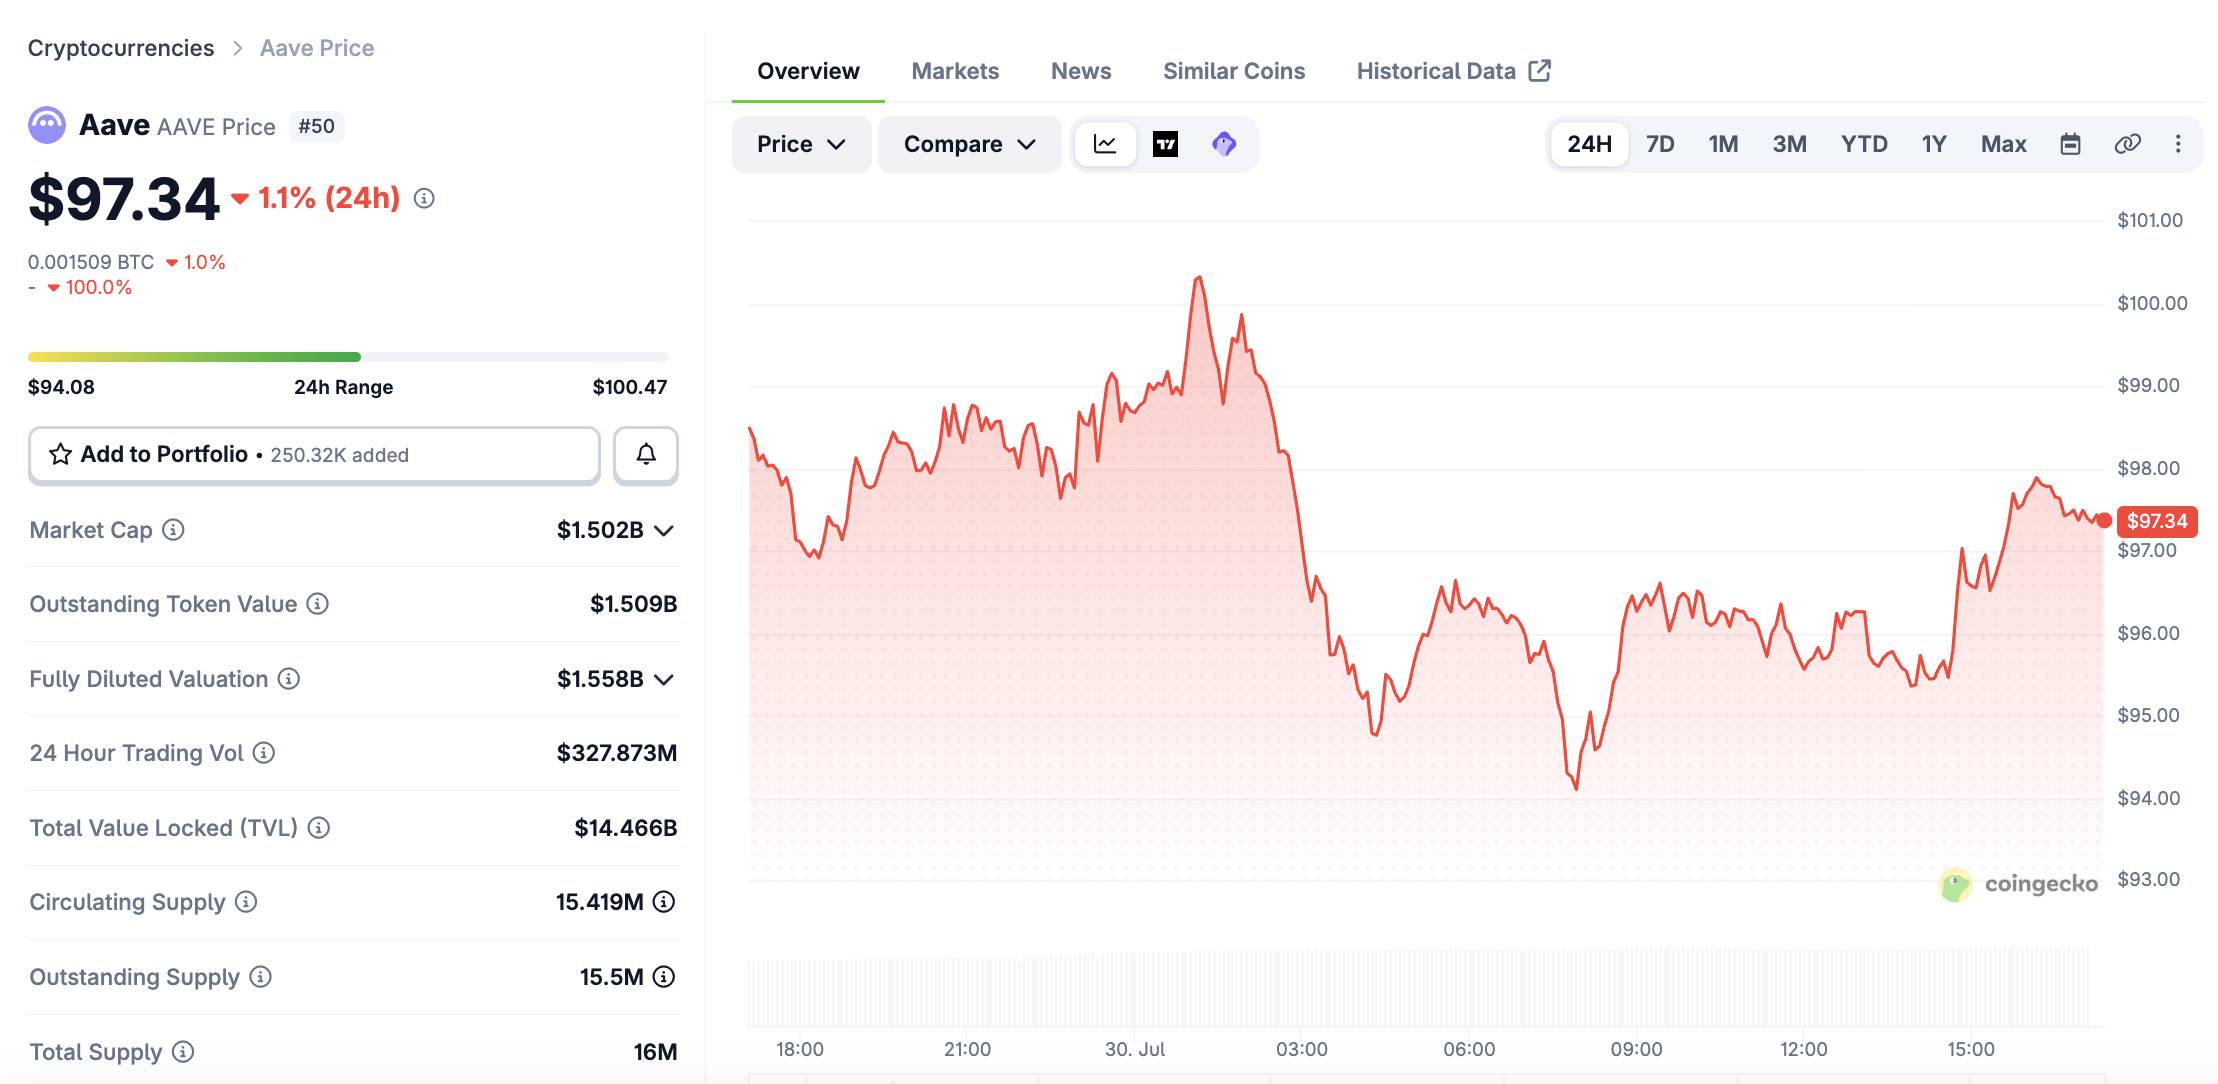Click Outstanding Supply label info icon
Viewport: 2218px width, 1084px height.
260,977
